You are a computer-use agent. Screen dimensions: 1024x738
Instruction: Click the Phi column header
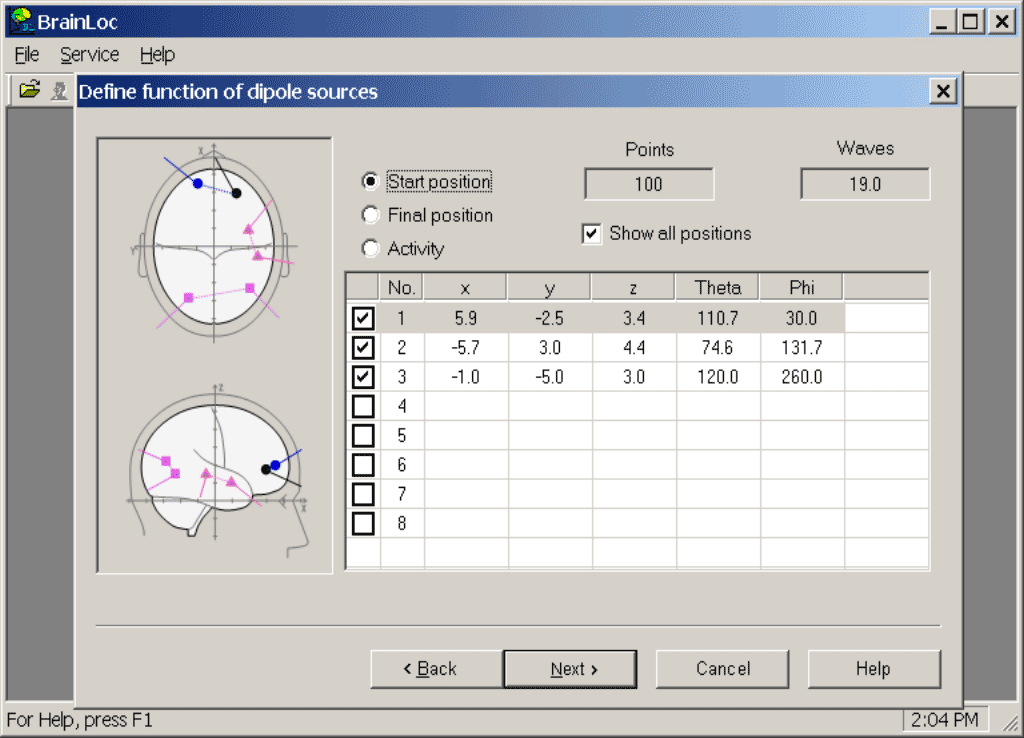(x=802, y=288)
